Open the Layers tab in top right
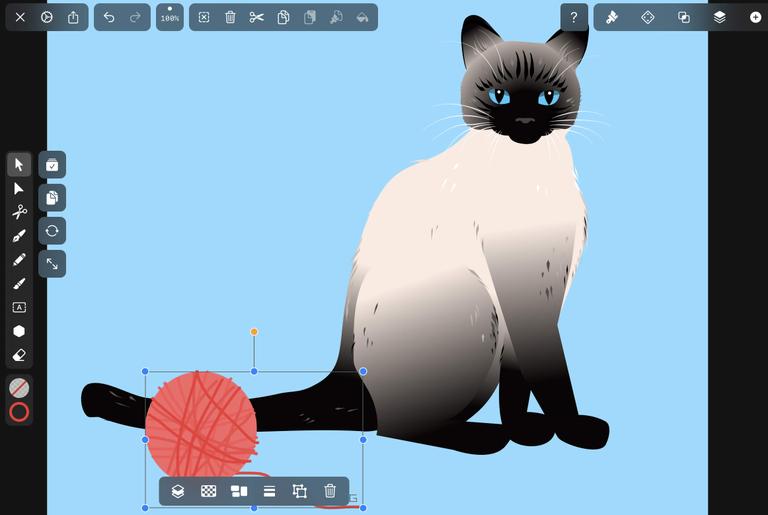Image resolution: width=768 pixels, height=515 pixels. point(720,18)
